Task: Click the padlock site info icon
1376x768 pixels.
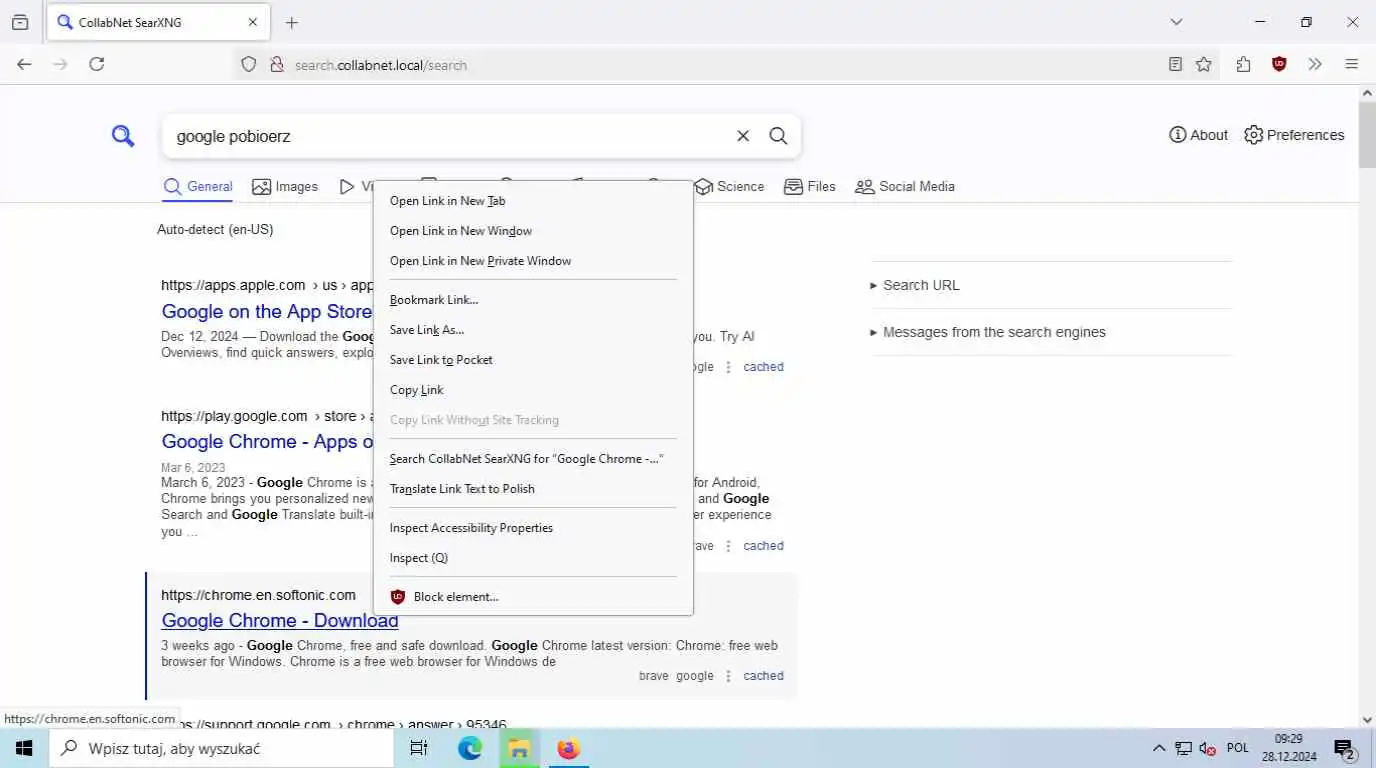Action: [x=277, y=64]
